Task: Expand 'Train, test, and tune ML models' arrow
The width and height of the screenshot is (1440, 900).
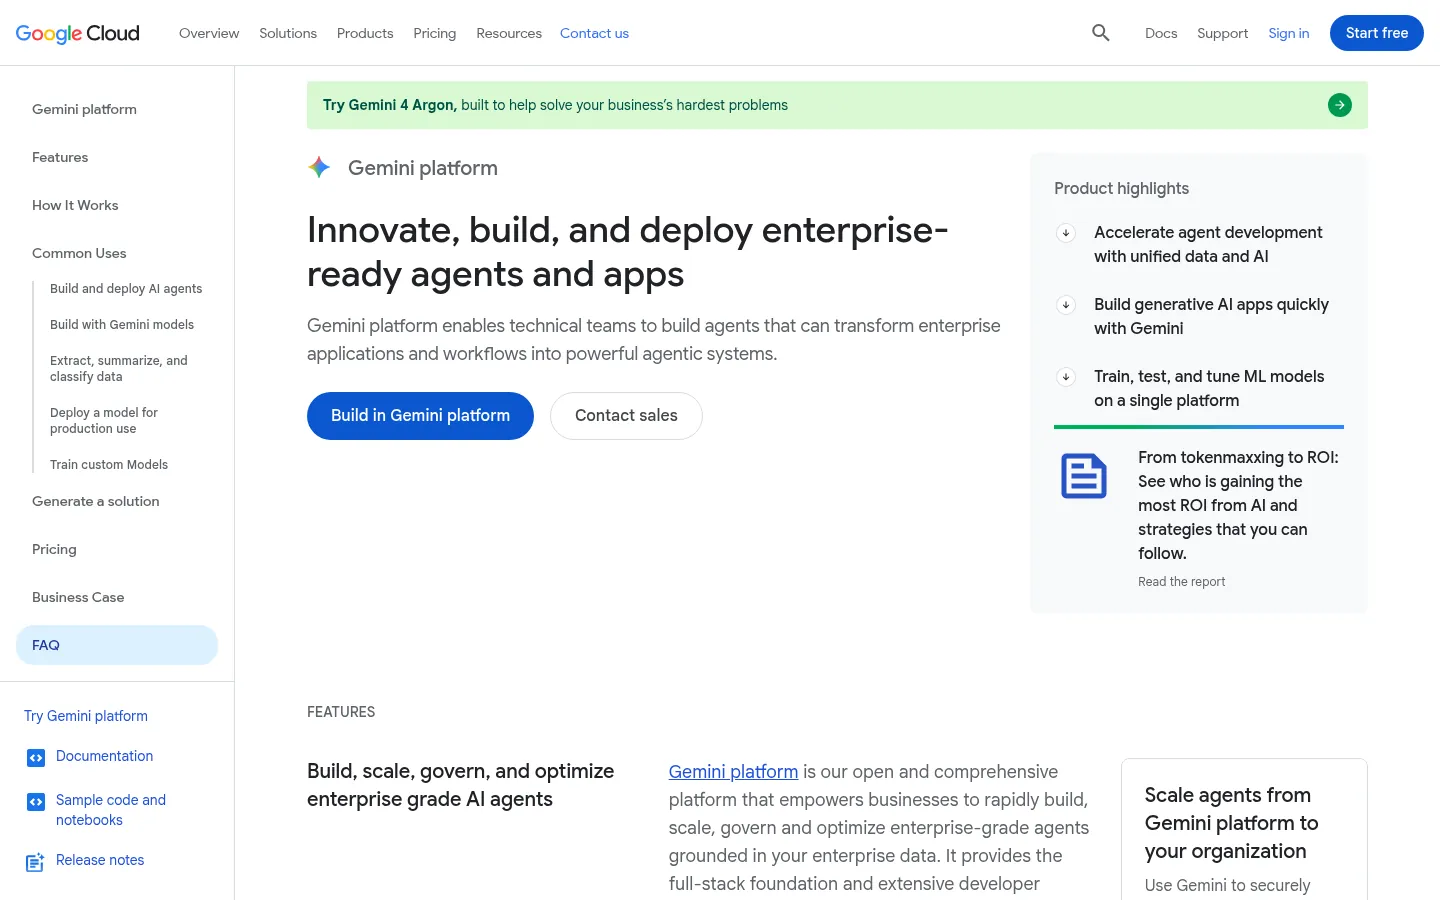Action: (1066, 377)
